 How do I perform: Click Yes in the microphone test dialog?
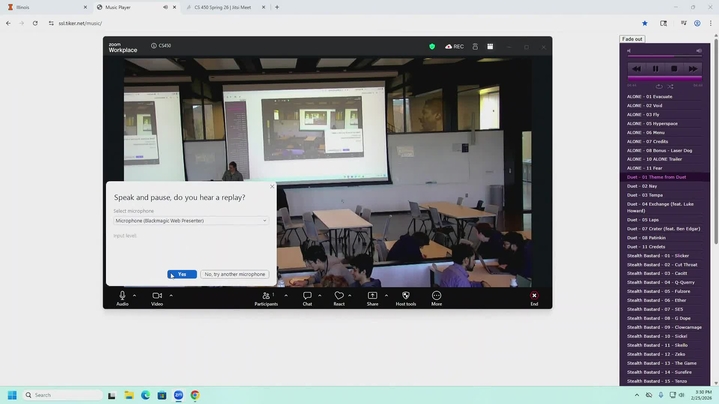[182, 274]
